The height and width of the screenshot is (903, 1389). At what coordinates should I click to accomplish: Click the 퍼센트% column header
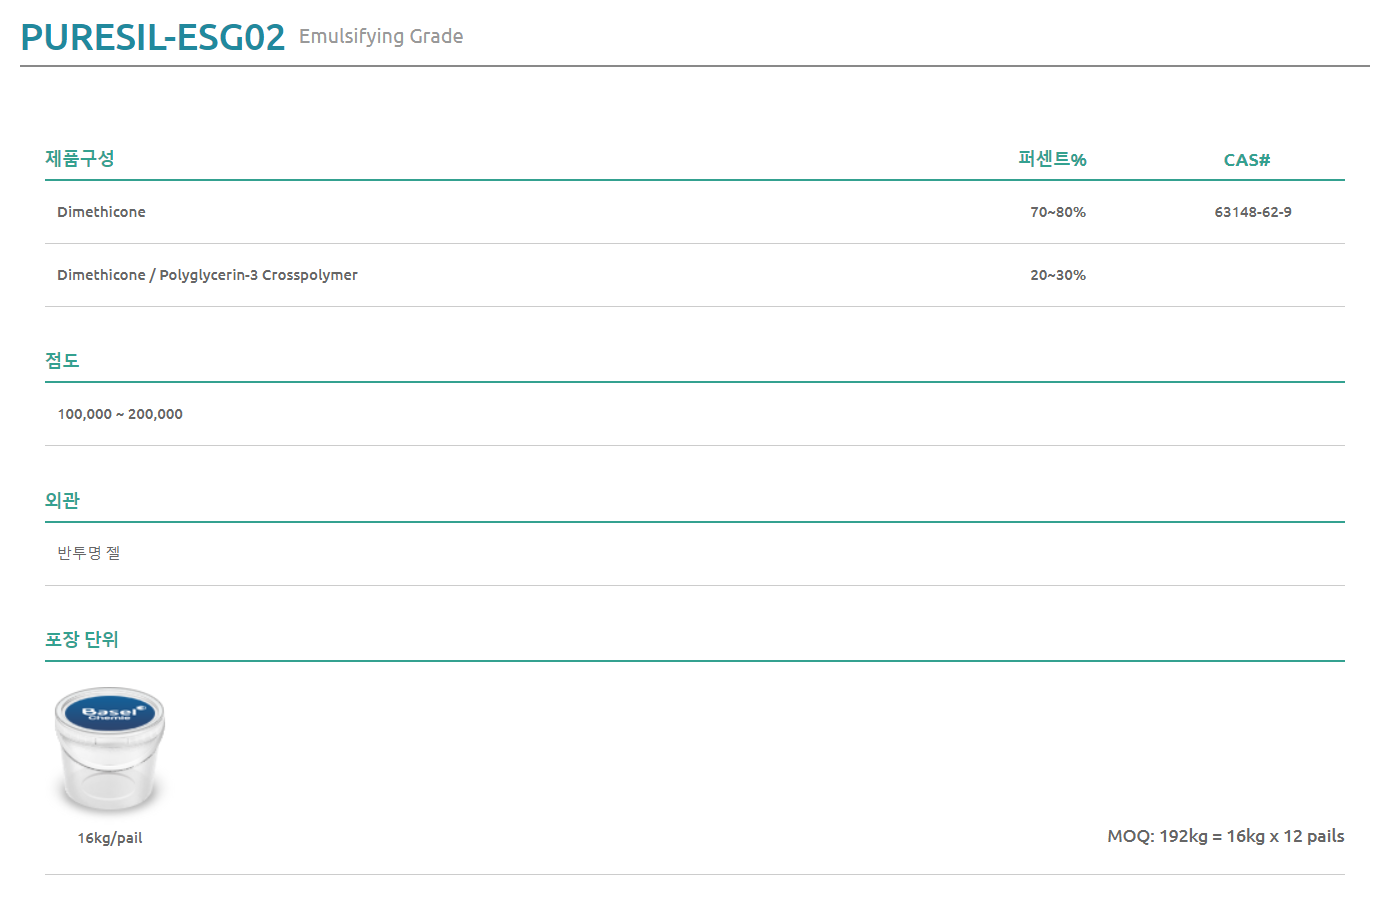(1052, 159)
